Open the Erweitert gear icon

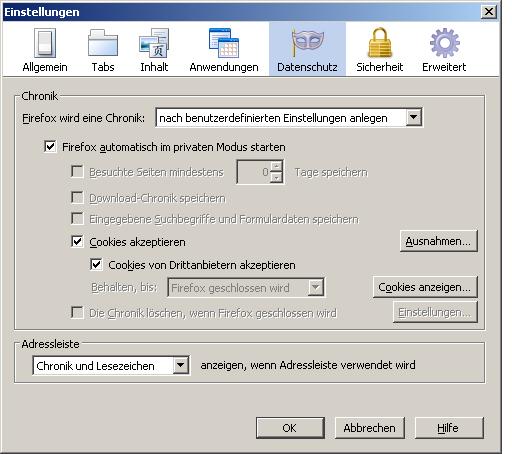444,43
